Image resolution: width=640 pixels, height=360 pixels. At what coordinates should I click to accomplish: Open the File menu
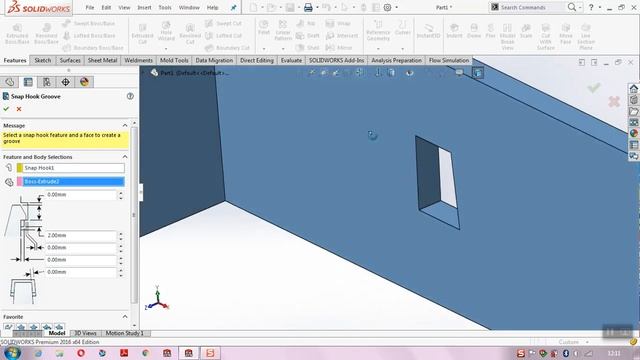click(x=90, y=7)
